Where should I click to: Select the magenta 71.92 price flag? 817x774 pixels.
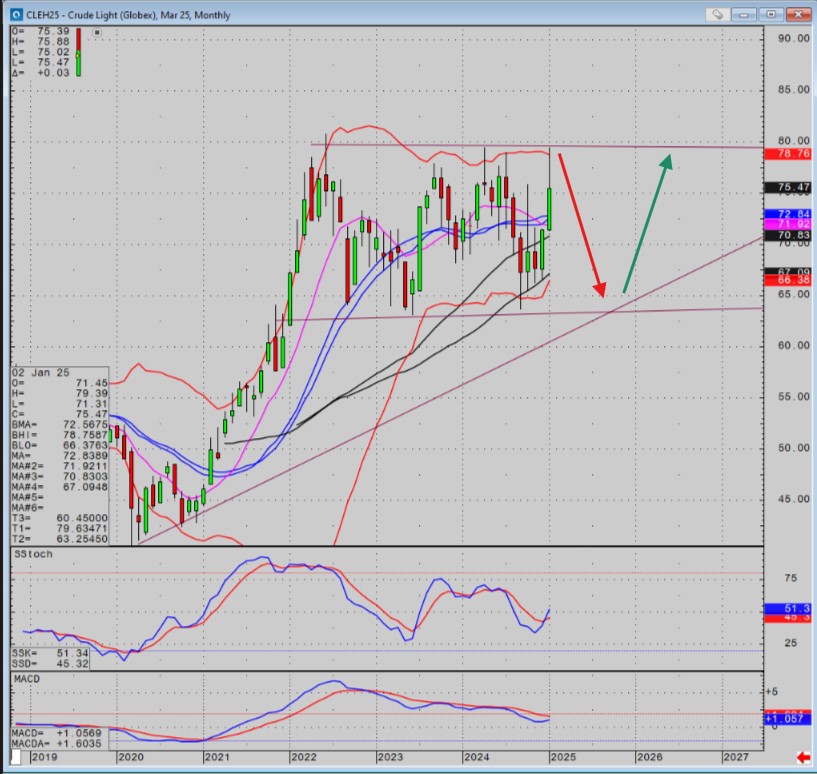click(x=788, y=224)
